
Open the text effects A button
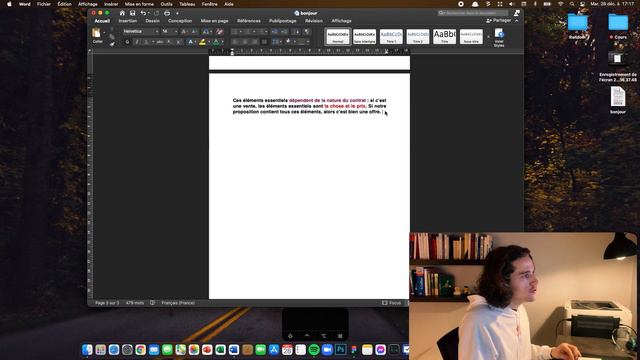[190, 42]
